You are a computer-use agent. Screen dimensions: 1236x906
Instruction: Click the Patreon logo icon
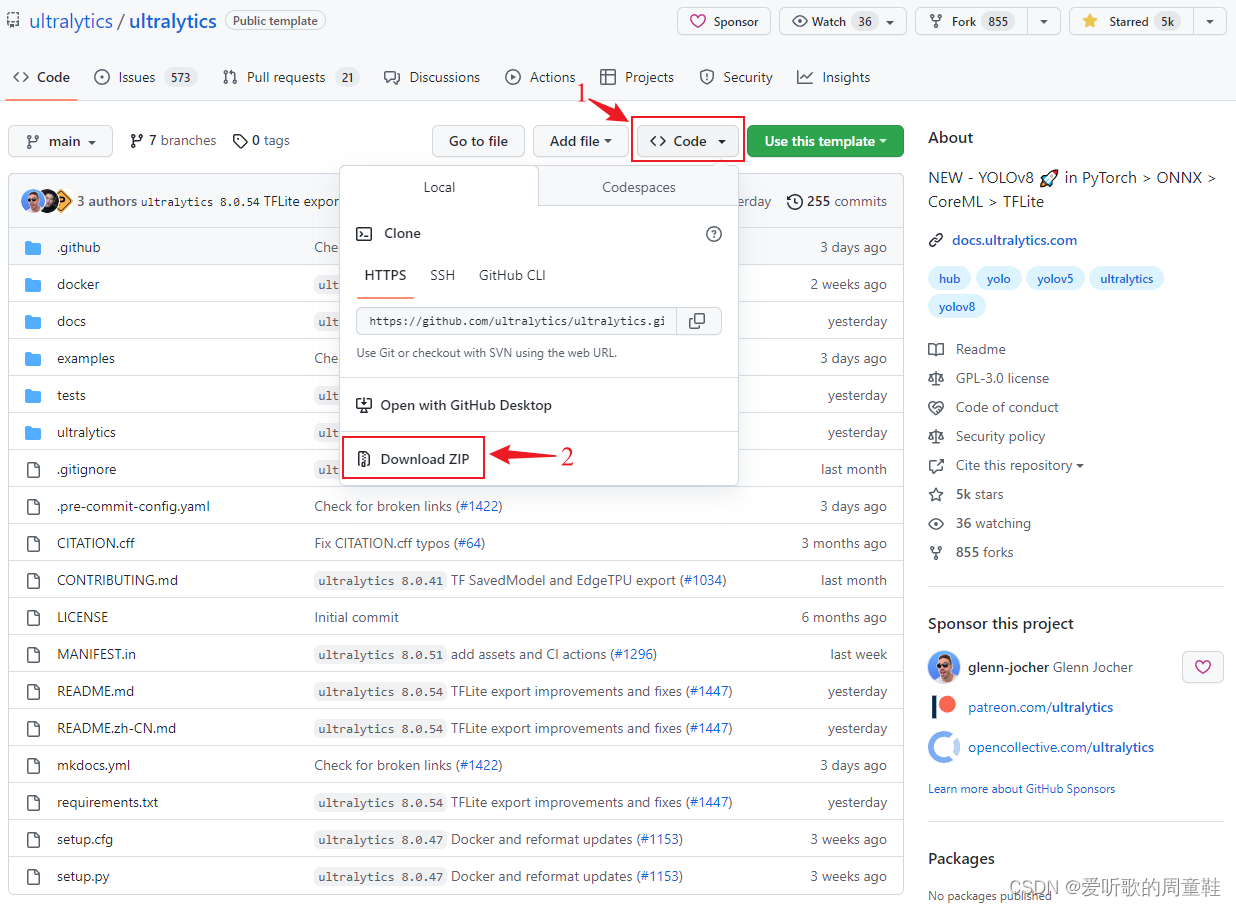click(944, 707)
